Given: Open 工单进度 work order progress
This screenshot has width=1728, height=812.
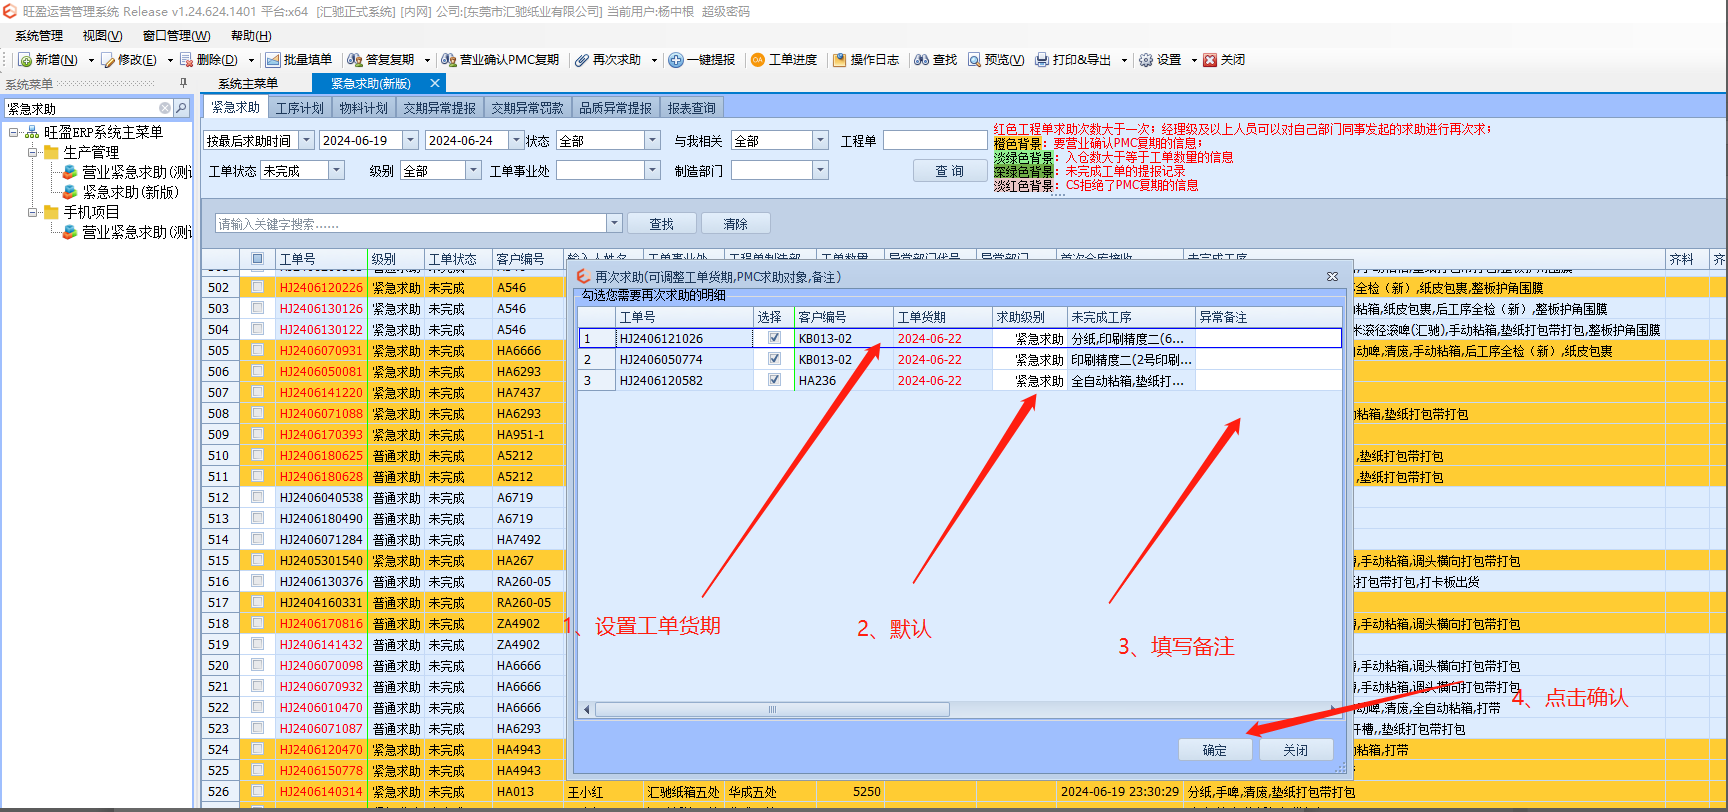Looking at the screenshot, I should click(784, 60).
